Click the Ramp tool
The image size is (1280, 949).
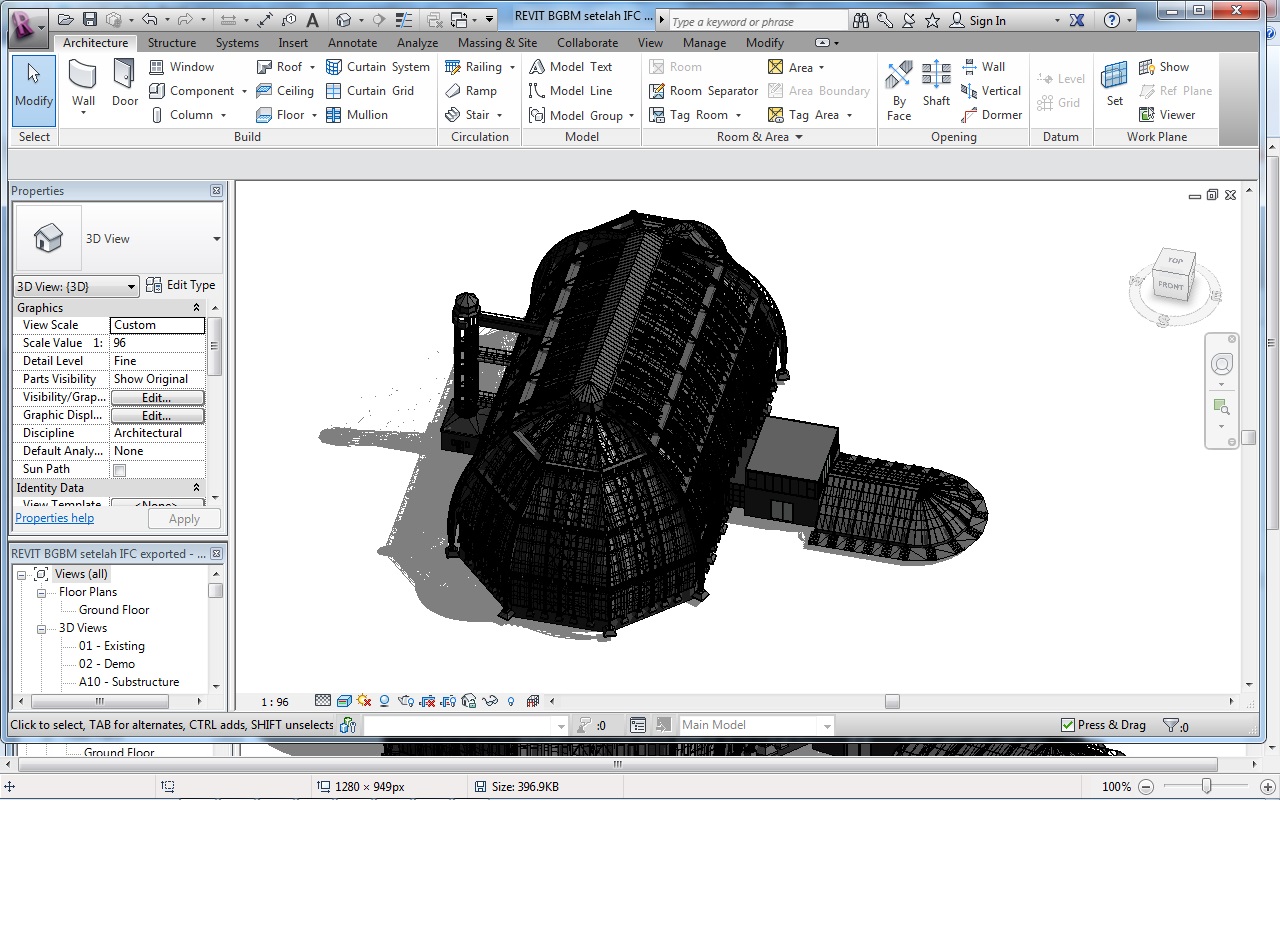pyautogui.click(x=470, y=91)
